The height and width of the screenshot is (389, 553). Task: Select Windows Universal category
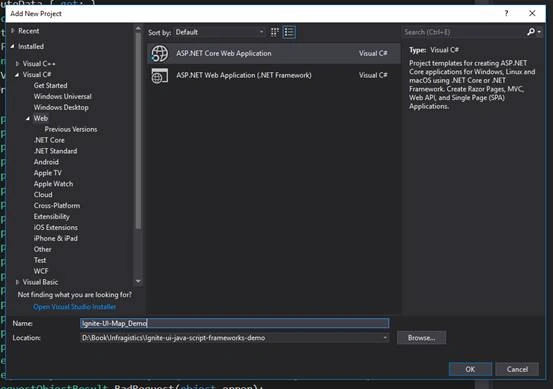click(62, 96)
